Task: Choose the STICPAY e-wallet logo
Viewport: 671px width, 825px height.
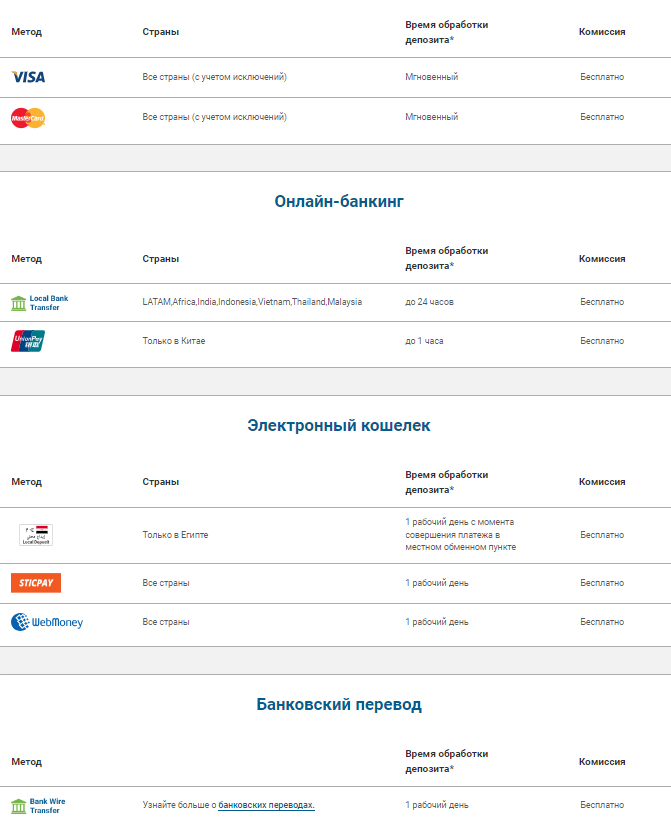Action: (x=35, y=582)
